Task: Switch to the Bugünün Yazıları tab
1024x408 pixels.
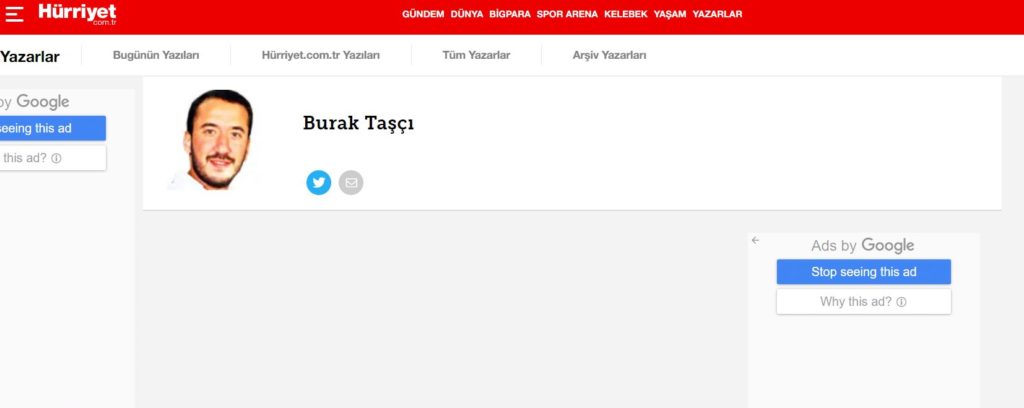Action: point(156,56)
